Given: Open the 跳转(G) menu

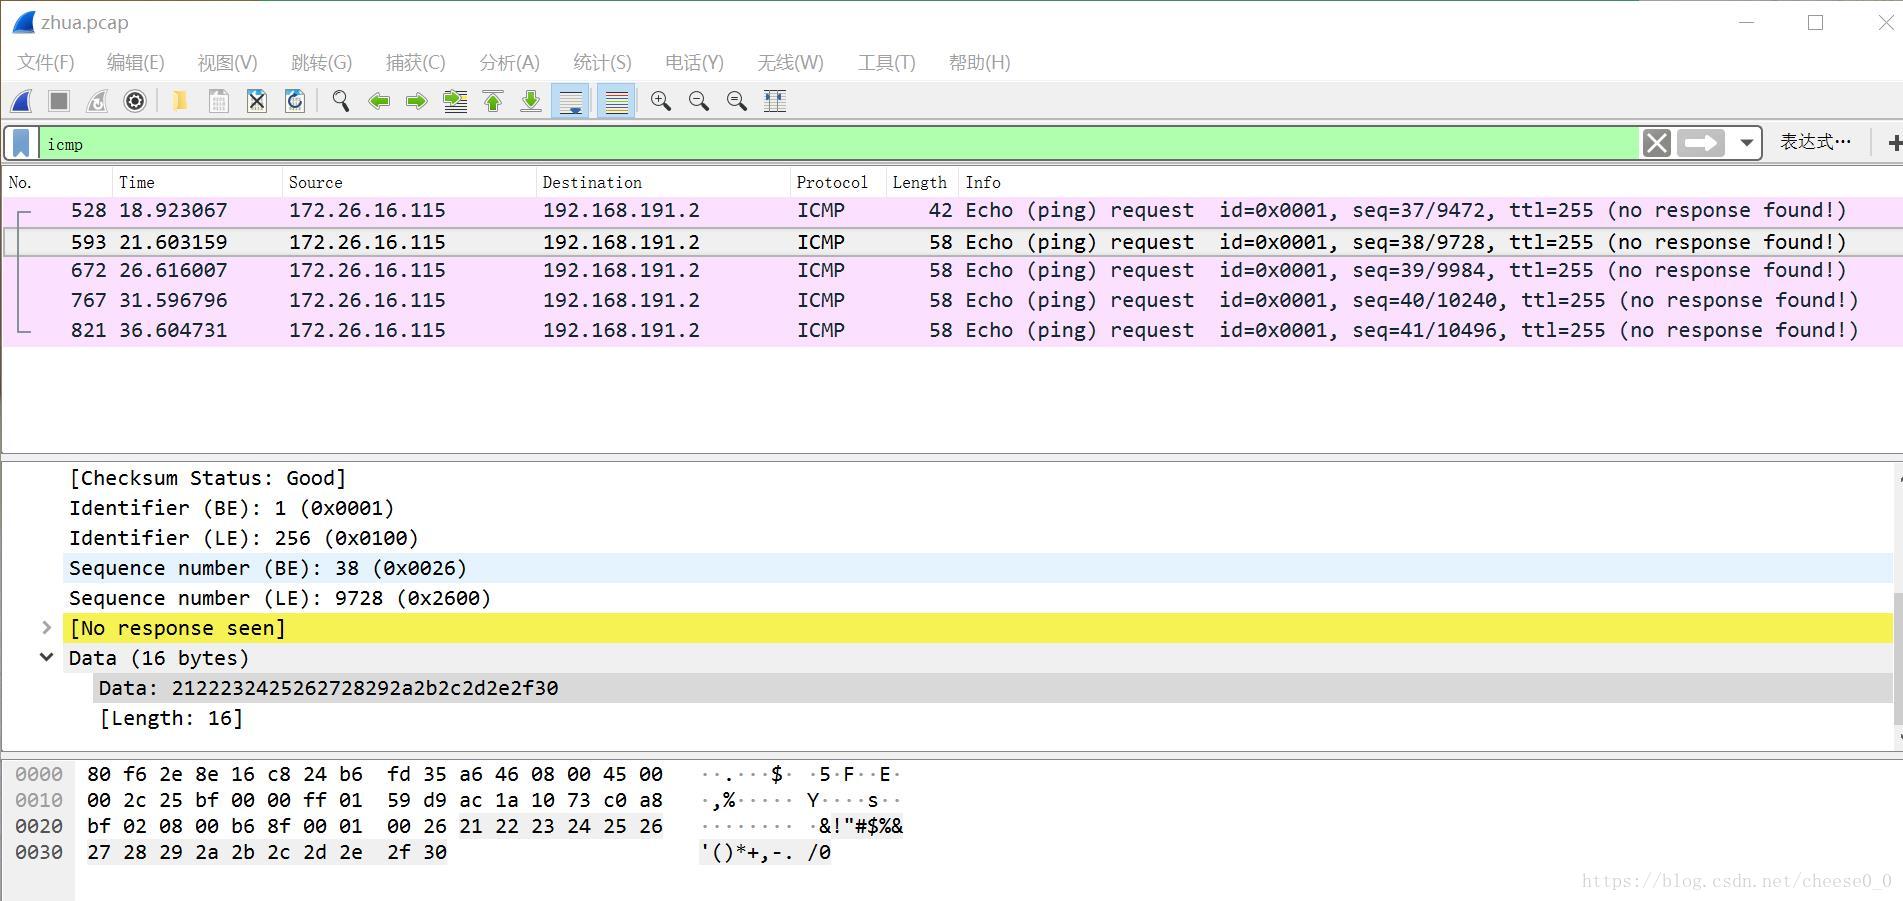Looking at the screenshot, I should [321, 62].
